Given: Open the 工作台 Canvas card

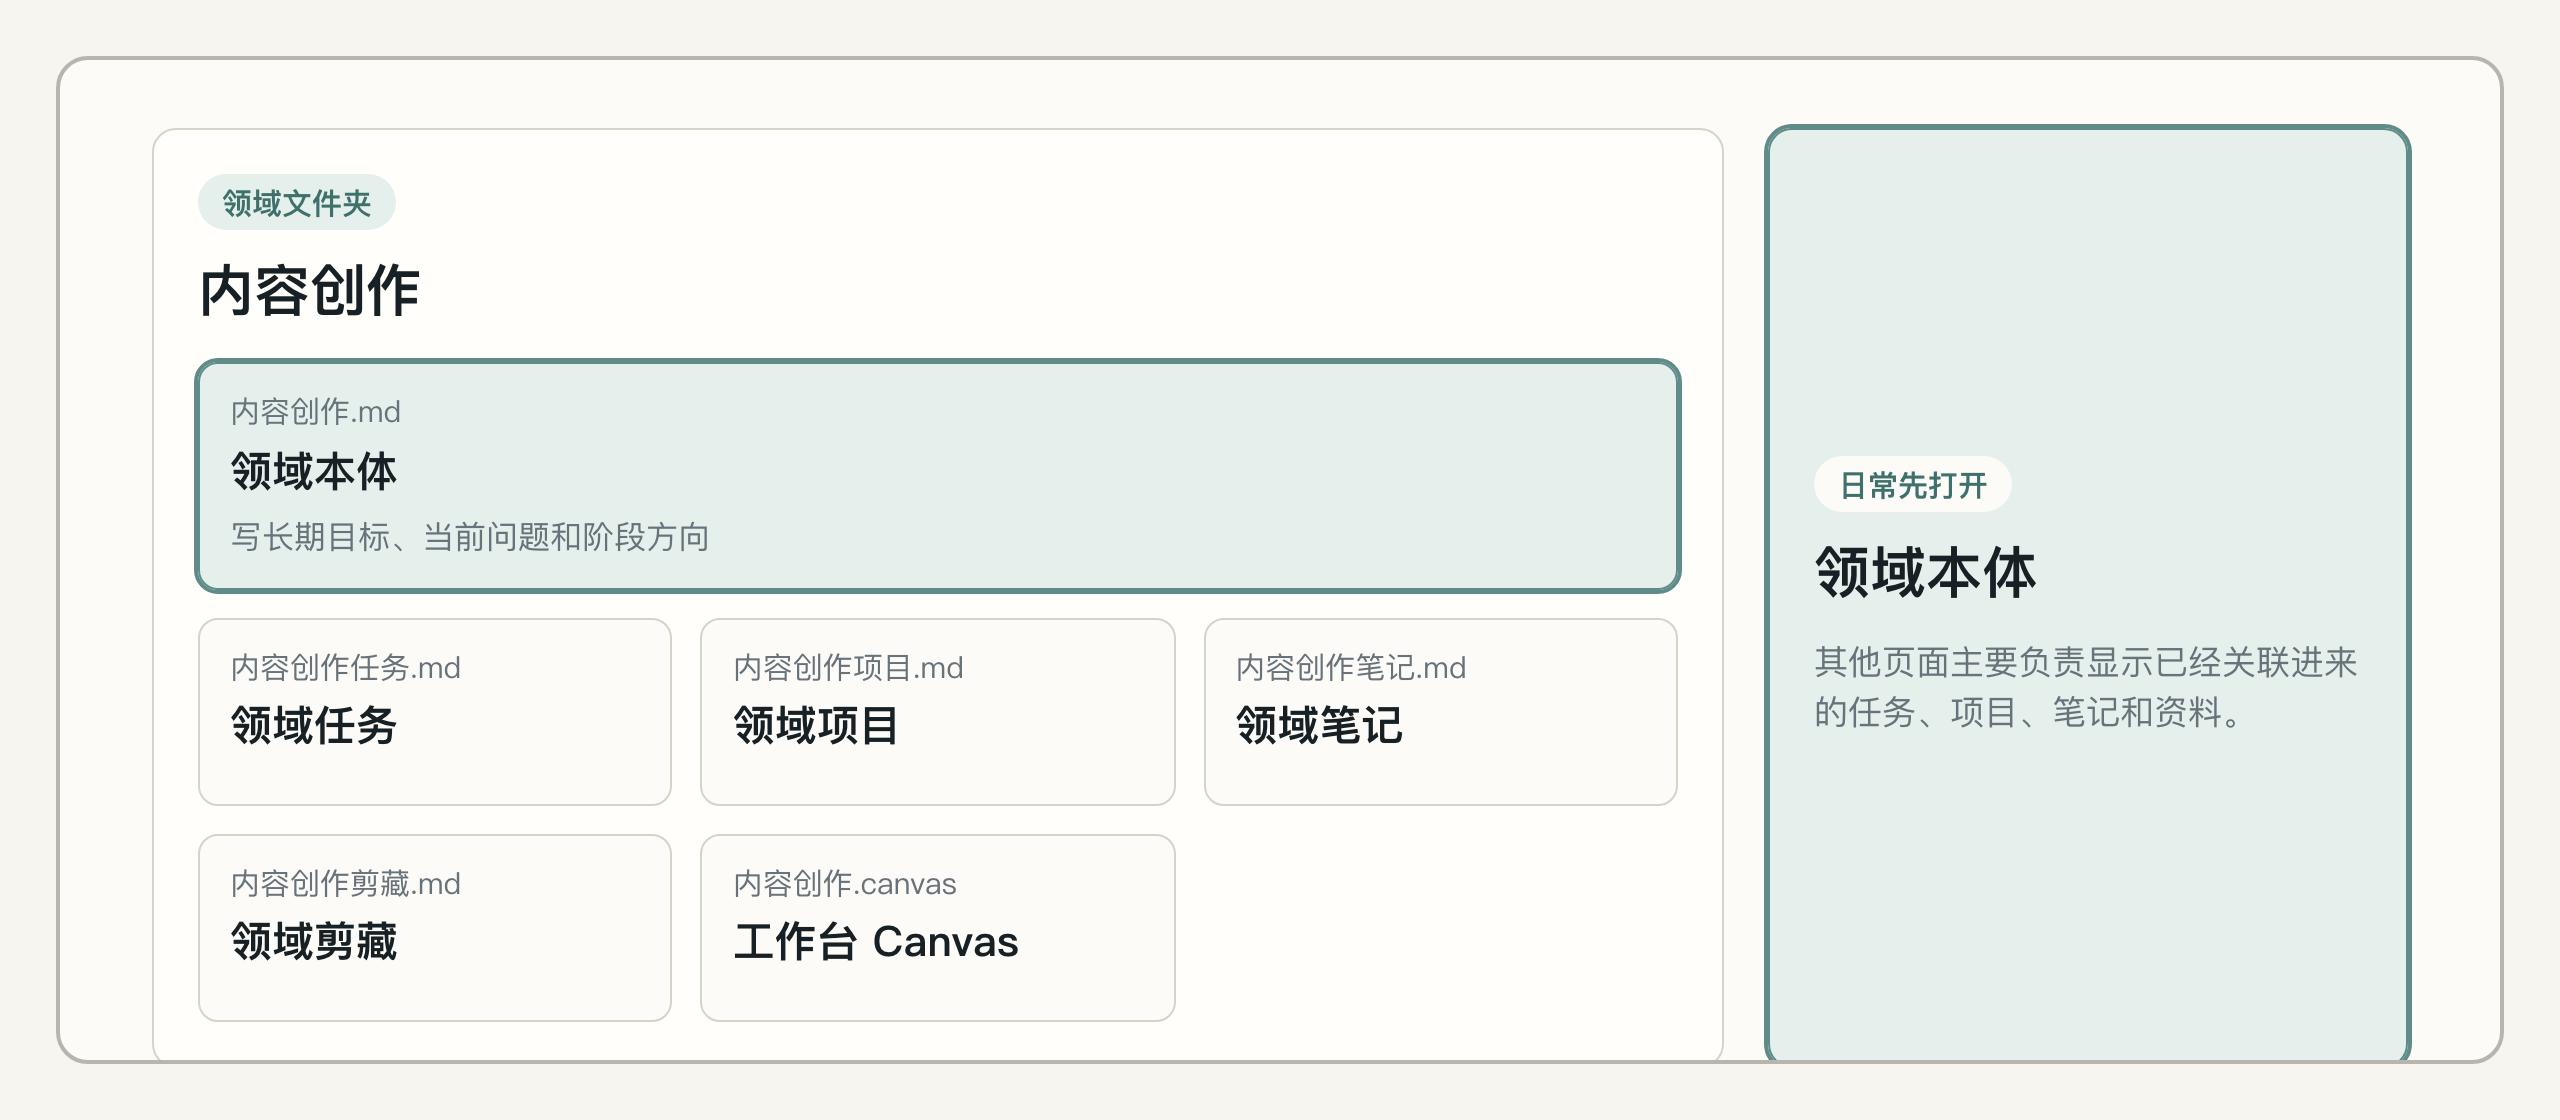Looking at the screenshot, I should pos(938,928).
